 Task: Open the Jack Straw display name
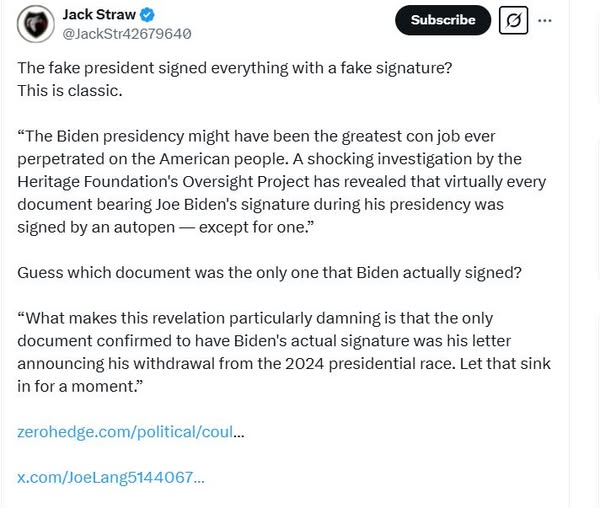99,15
